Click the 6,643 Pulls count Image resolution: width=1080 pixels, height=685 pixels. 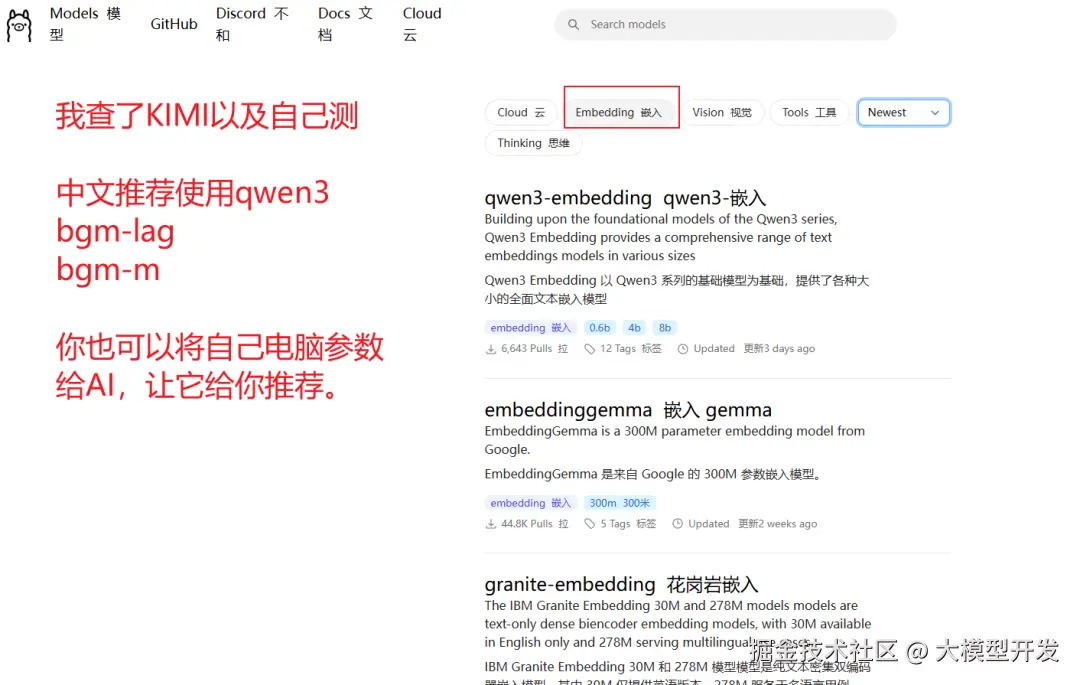(x=534, y=349)
